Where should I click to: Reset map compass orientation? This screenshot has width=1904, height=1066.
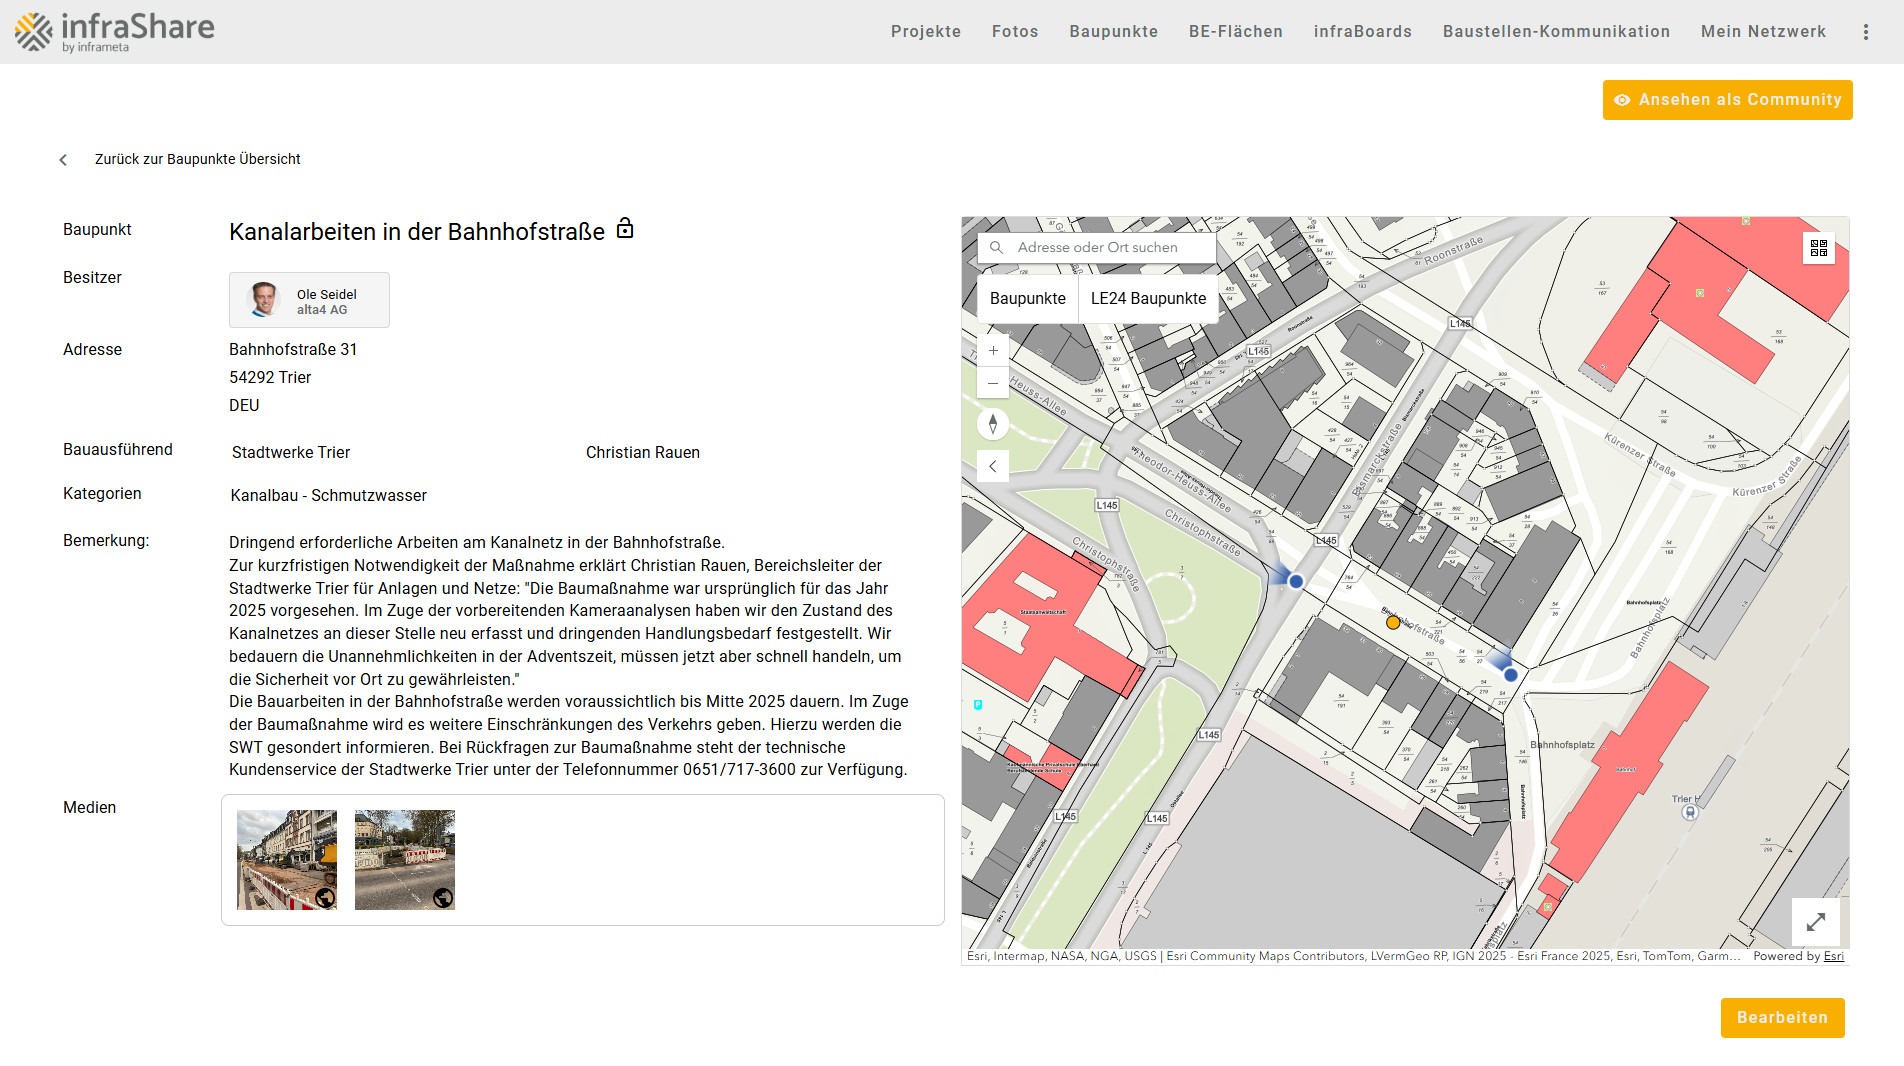click(993, 424)
